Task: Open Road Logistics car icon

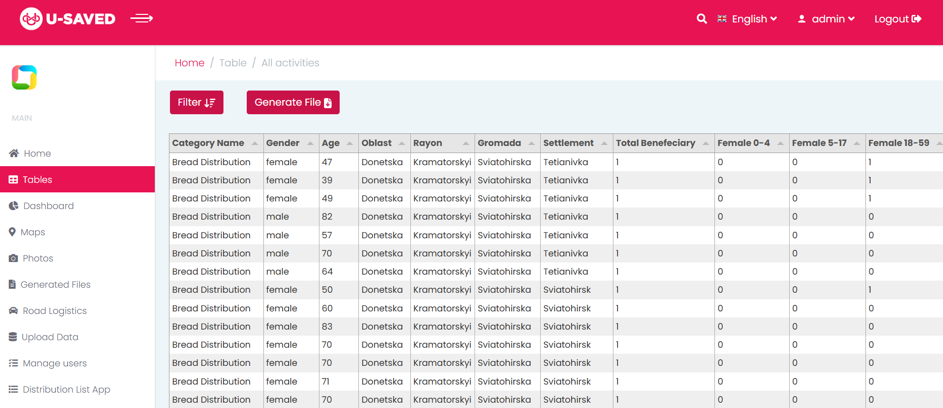Action: [x=13, y=311]
